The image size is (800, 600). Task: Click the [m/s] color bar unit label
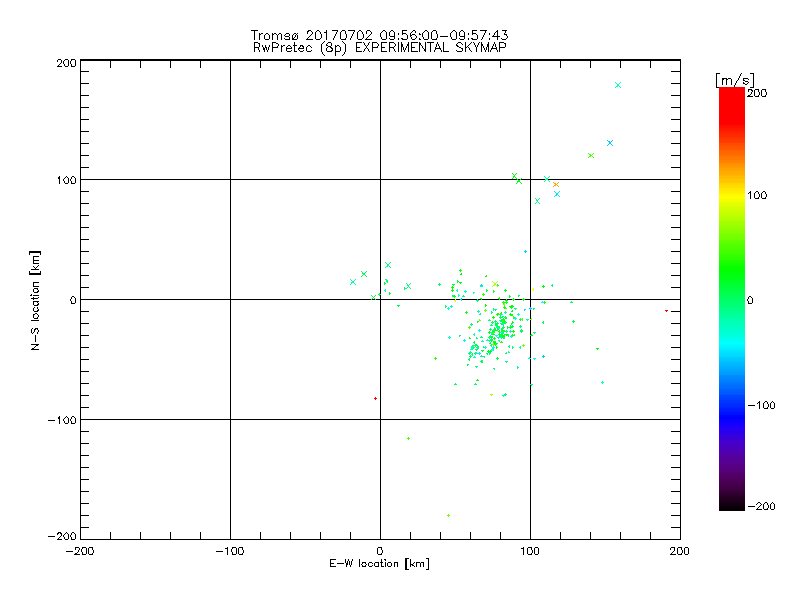click(735, 80)
